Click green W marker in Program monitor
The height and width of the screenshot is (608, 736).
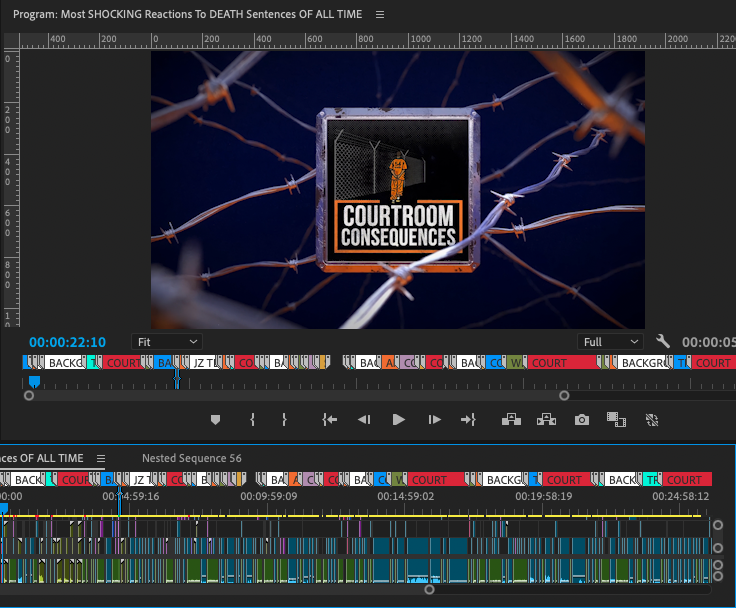click(x=517, y=362)
